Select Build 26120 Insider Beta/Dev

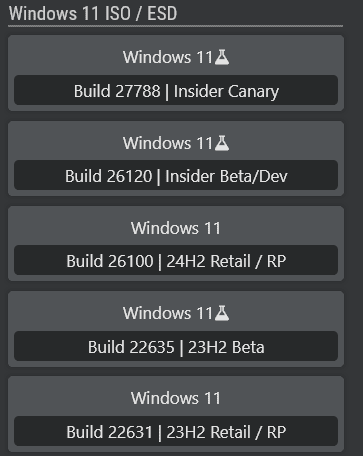point(176,175)
